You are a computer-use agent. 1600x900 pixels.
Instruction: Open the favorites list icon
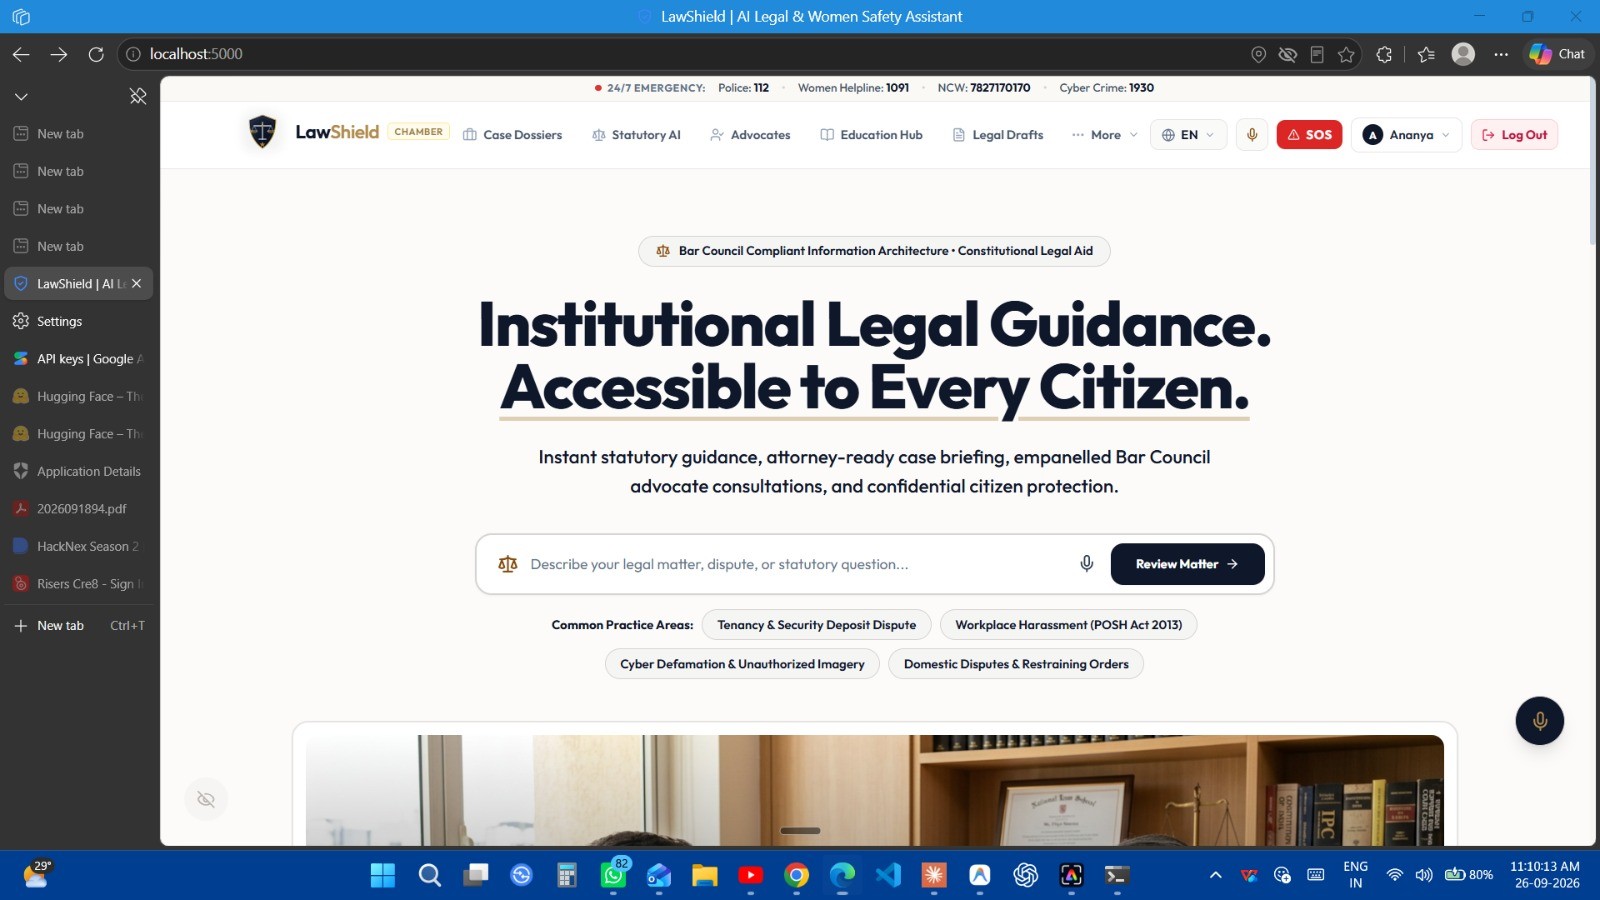click(x=1426, y=54)
